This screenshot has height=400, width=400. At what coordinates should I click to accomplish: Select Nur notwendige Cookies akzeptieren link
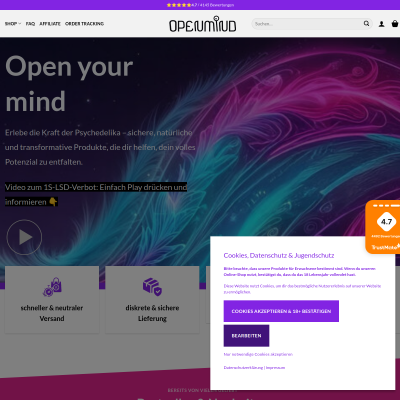(258, 354)
